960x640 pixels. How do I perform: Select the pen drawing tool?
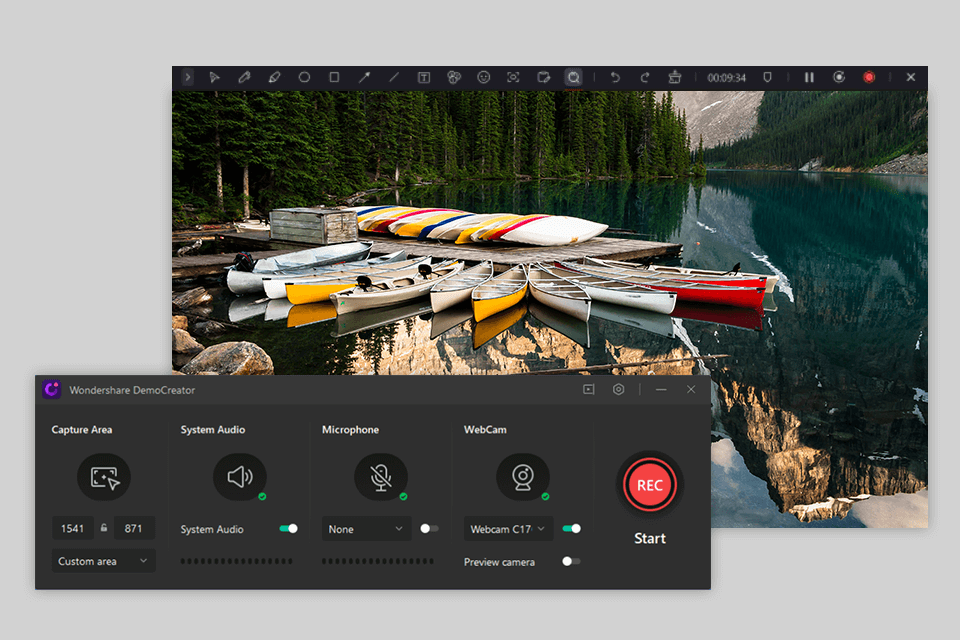[244, 78]
